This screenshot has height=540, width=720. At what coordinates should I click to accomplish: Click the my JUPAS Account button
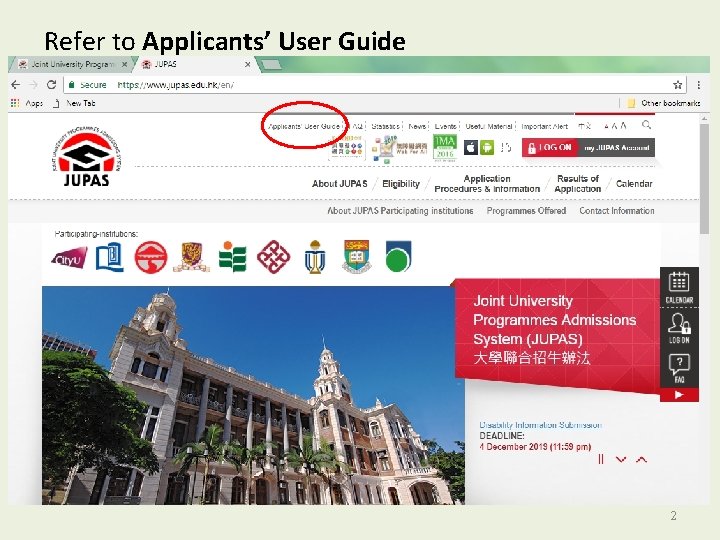[x=616, y=148]
